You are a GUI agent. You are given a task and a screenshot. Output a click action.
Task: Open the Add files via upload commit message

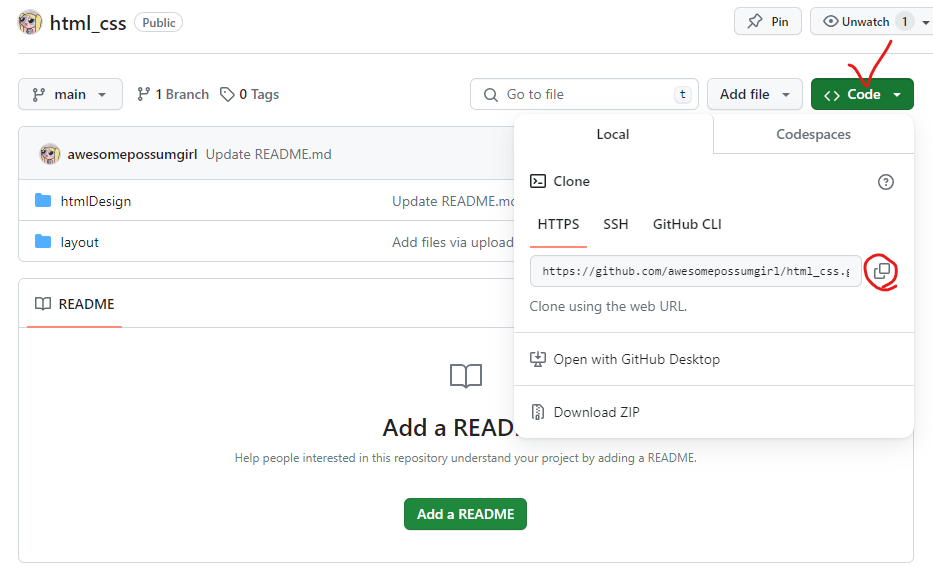pyautogui.click(x=453, y=242)
